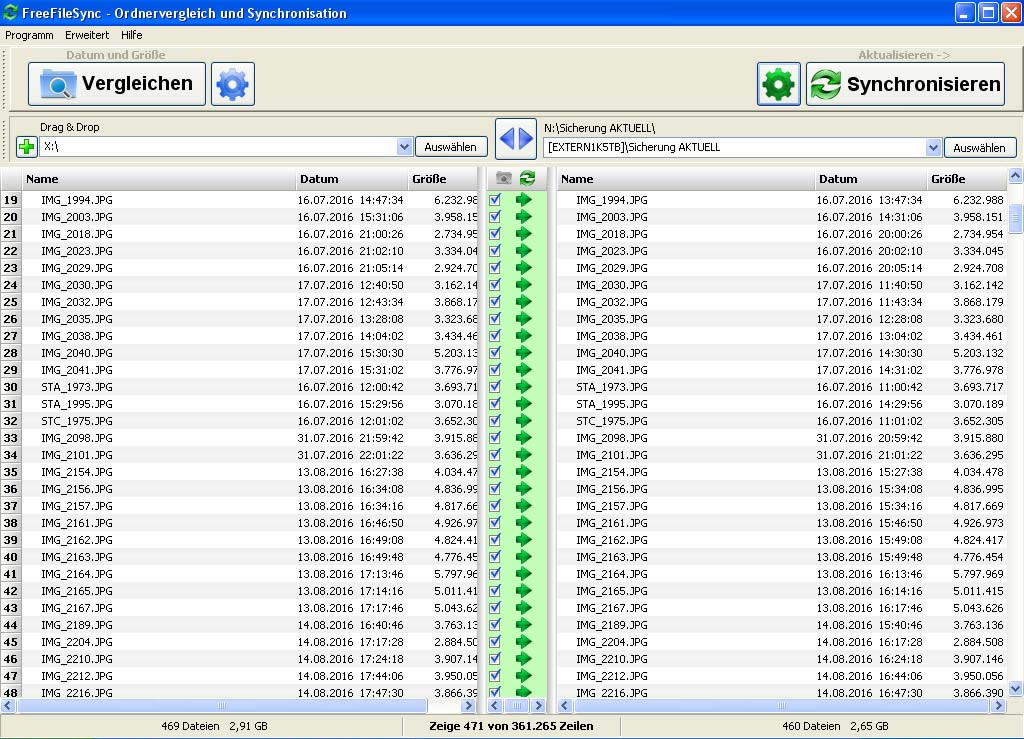Screen dimensions: 1024x739
Task: Open the Programm menu
Action: tap(29, 35)
